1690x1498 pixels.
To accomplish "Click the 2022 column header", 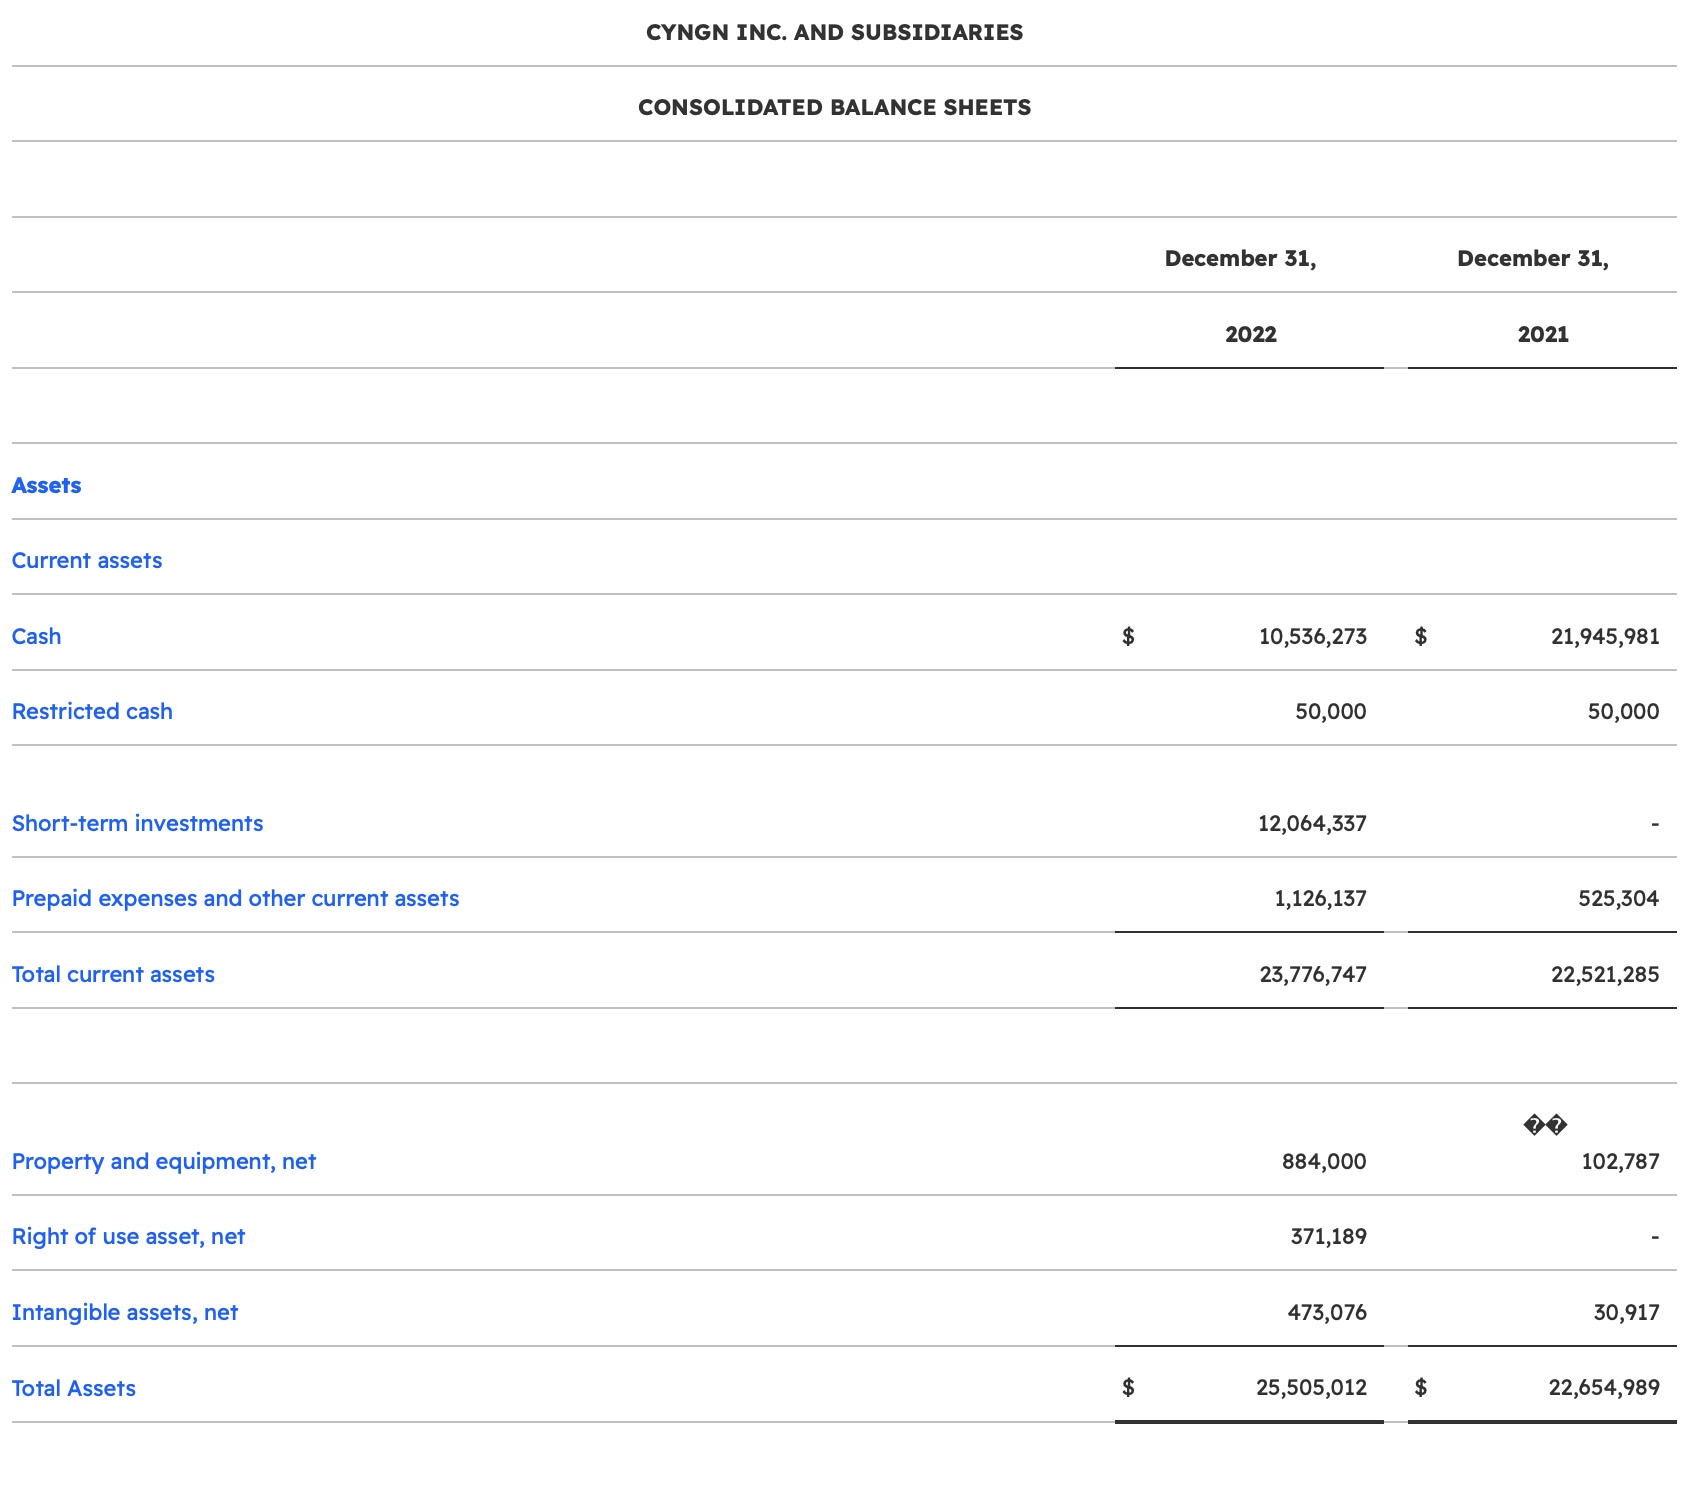I will coord(1250,334).
